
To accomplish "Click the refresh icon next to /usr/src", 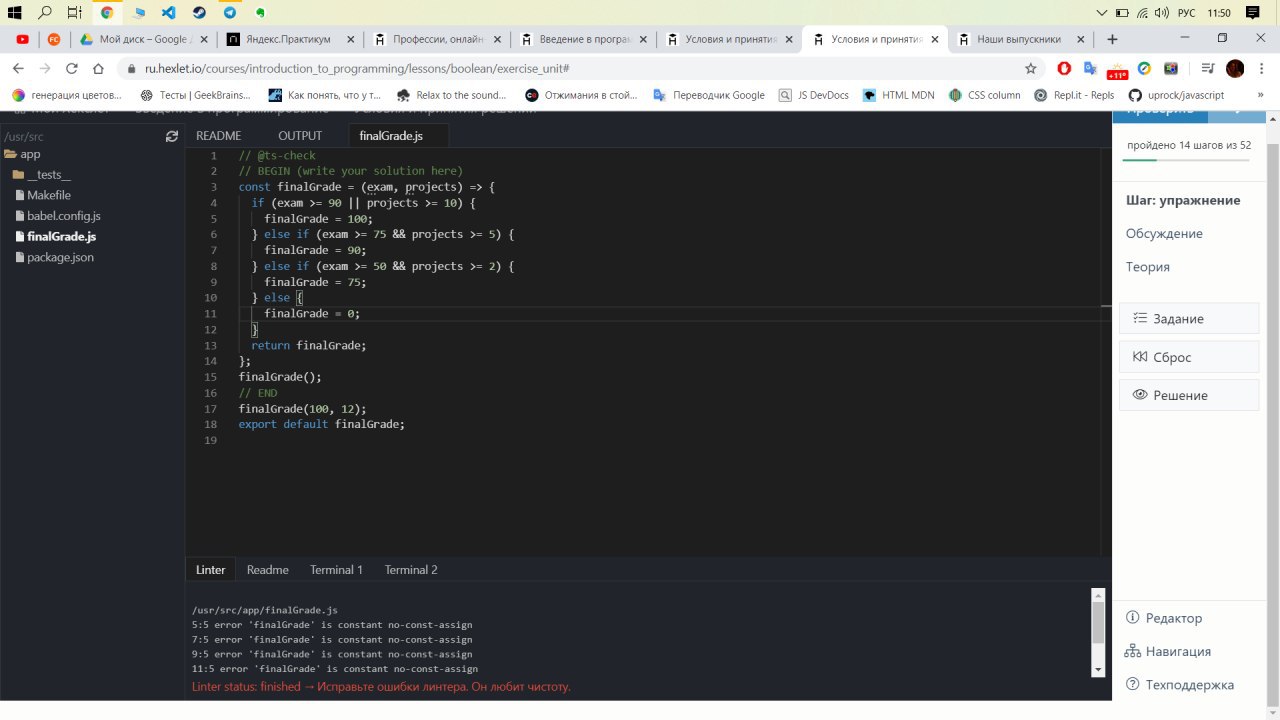I will [172, 136].
